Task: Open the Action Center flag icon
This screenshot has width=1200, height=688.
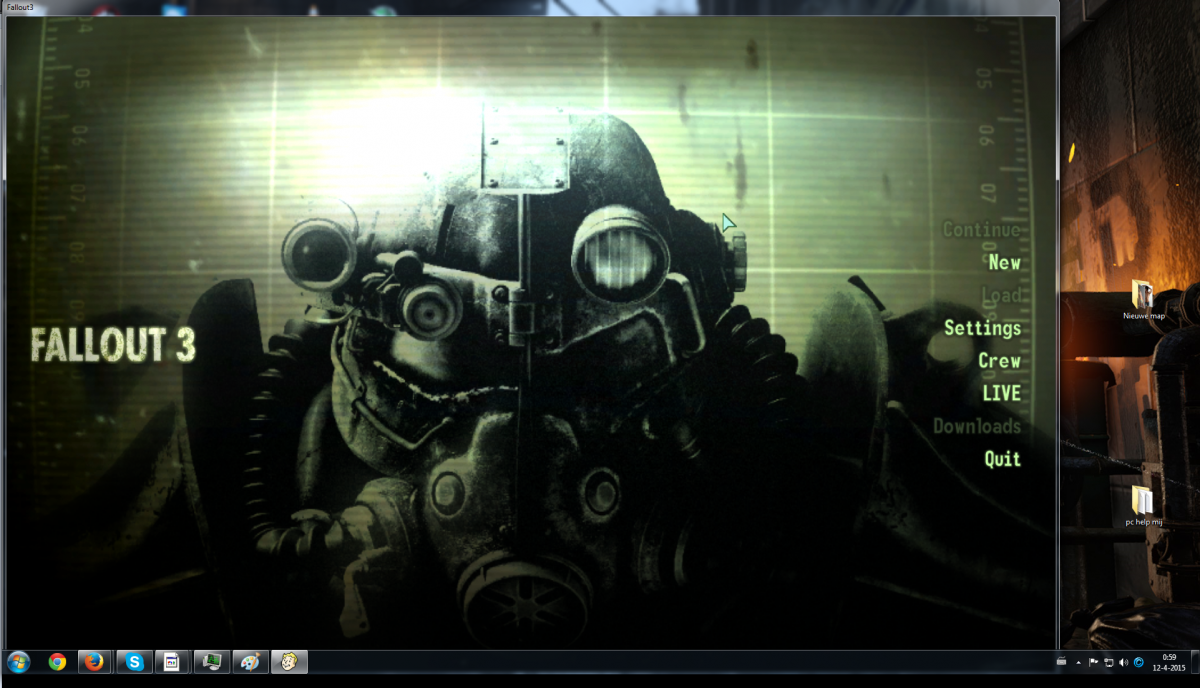Action: [x=1094, y=662]
